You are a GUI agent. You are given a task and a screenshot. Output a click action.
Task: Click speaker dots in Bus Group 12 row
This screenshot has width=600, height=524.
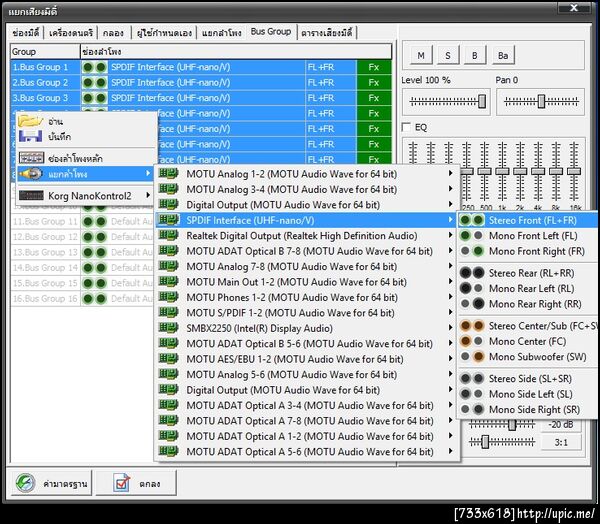[x=94, y=237]
